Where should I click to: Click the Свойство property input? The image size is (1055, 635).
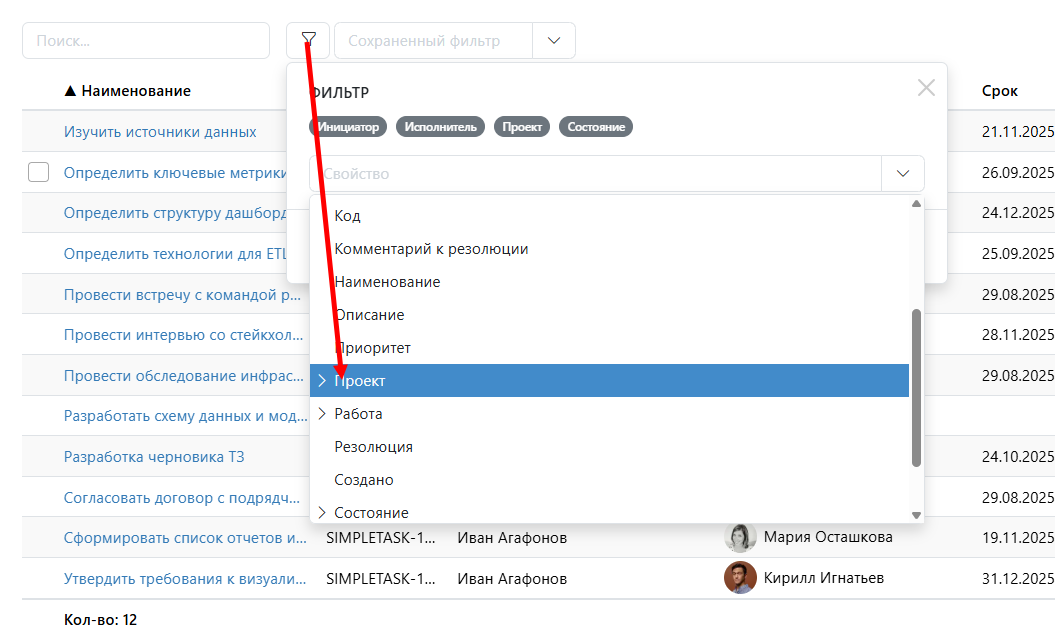pyautogui.click(x=595, y=174)
